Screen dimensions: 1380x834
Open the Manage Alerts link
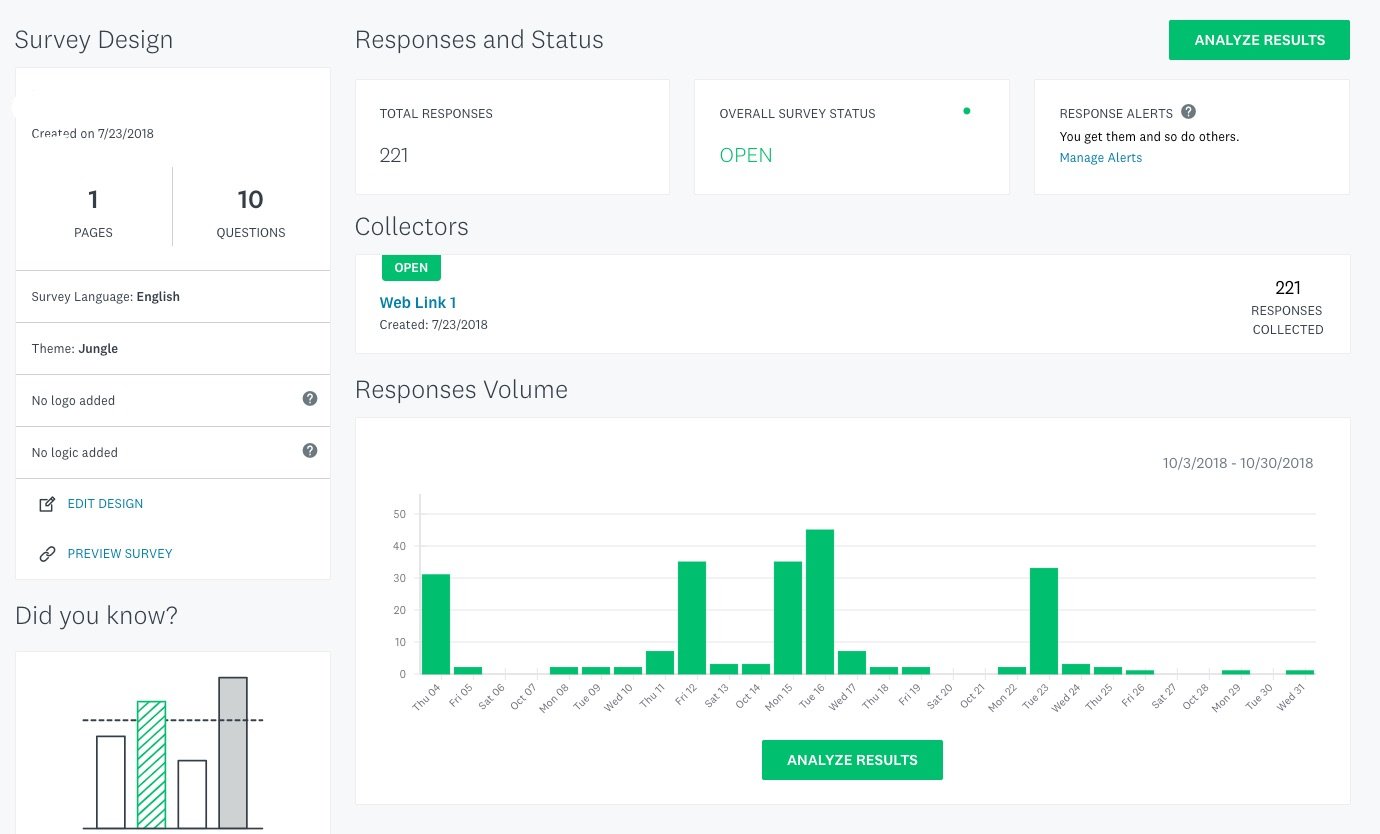[x=1100, y=158]
